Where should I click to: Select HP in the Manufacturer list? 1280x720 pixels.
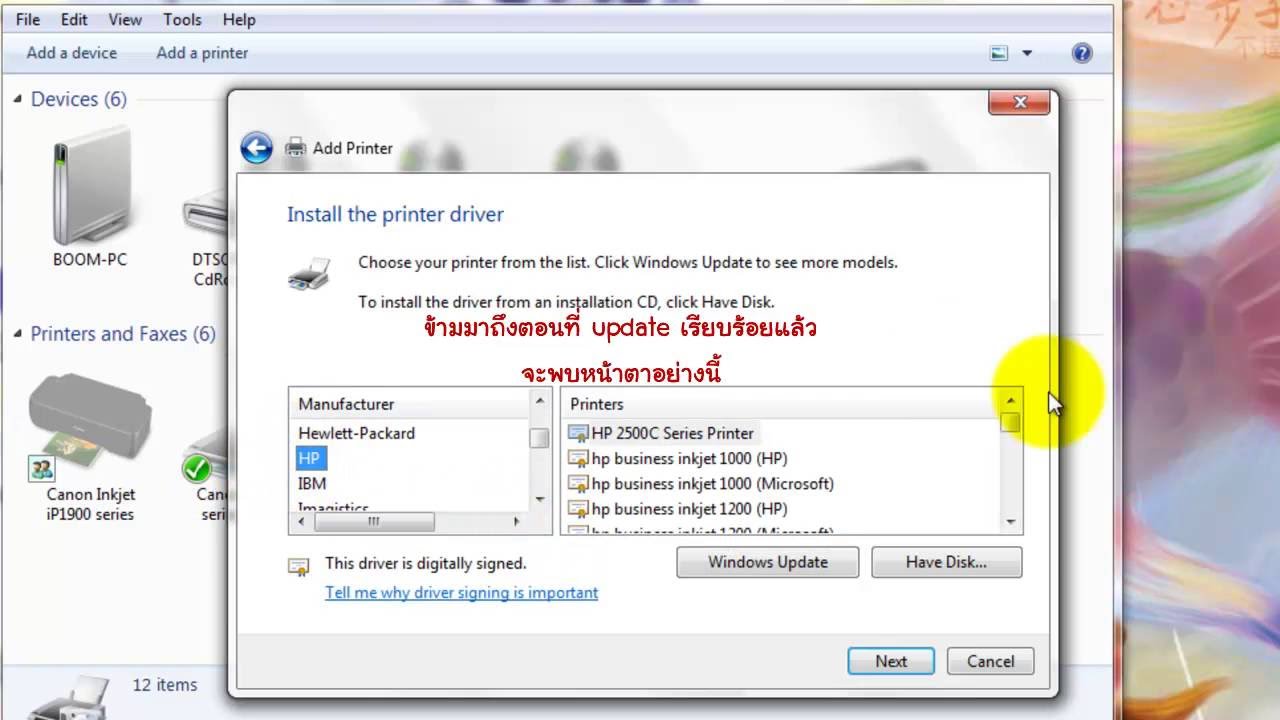pyautogui.click(x=309, y=458)
